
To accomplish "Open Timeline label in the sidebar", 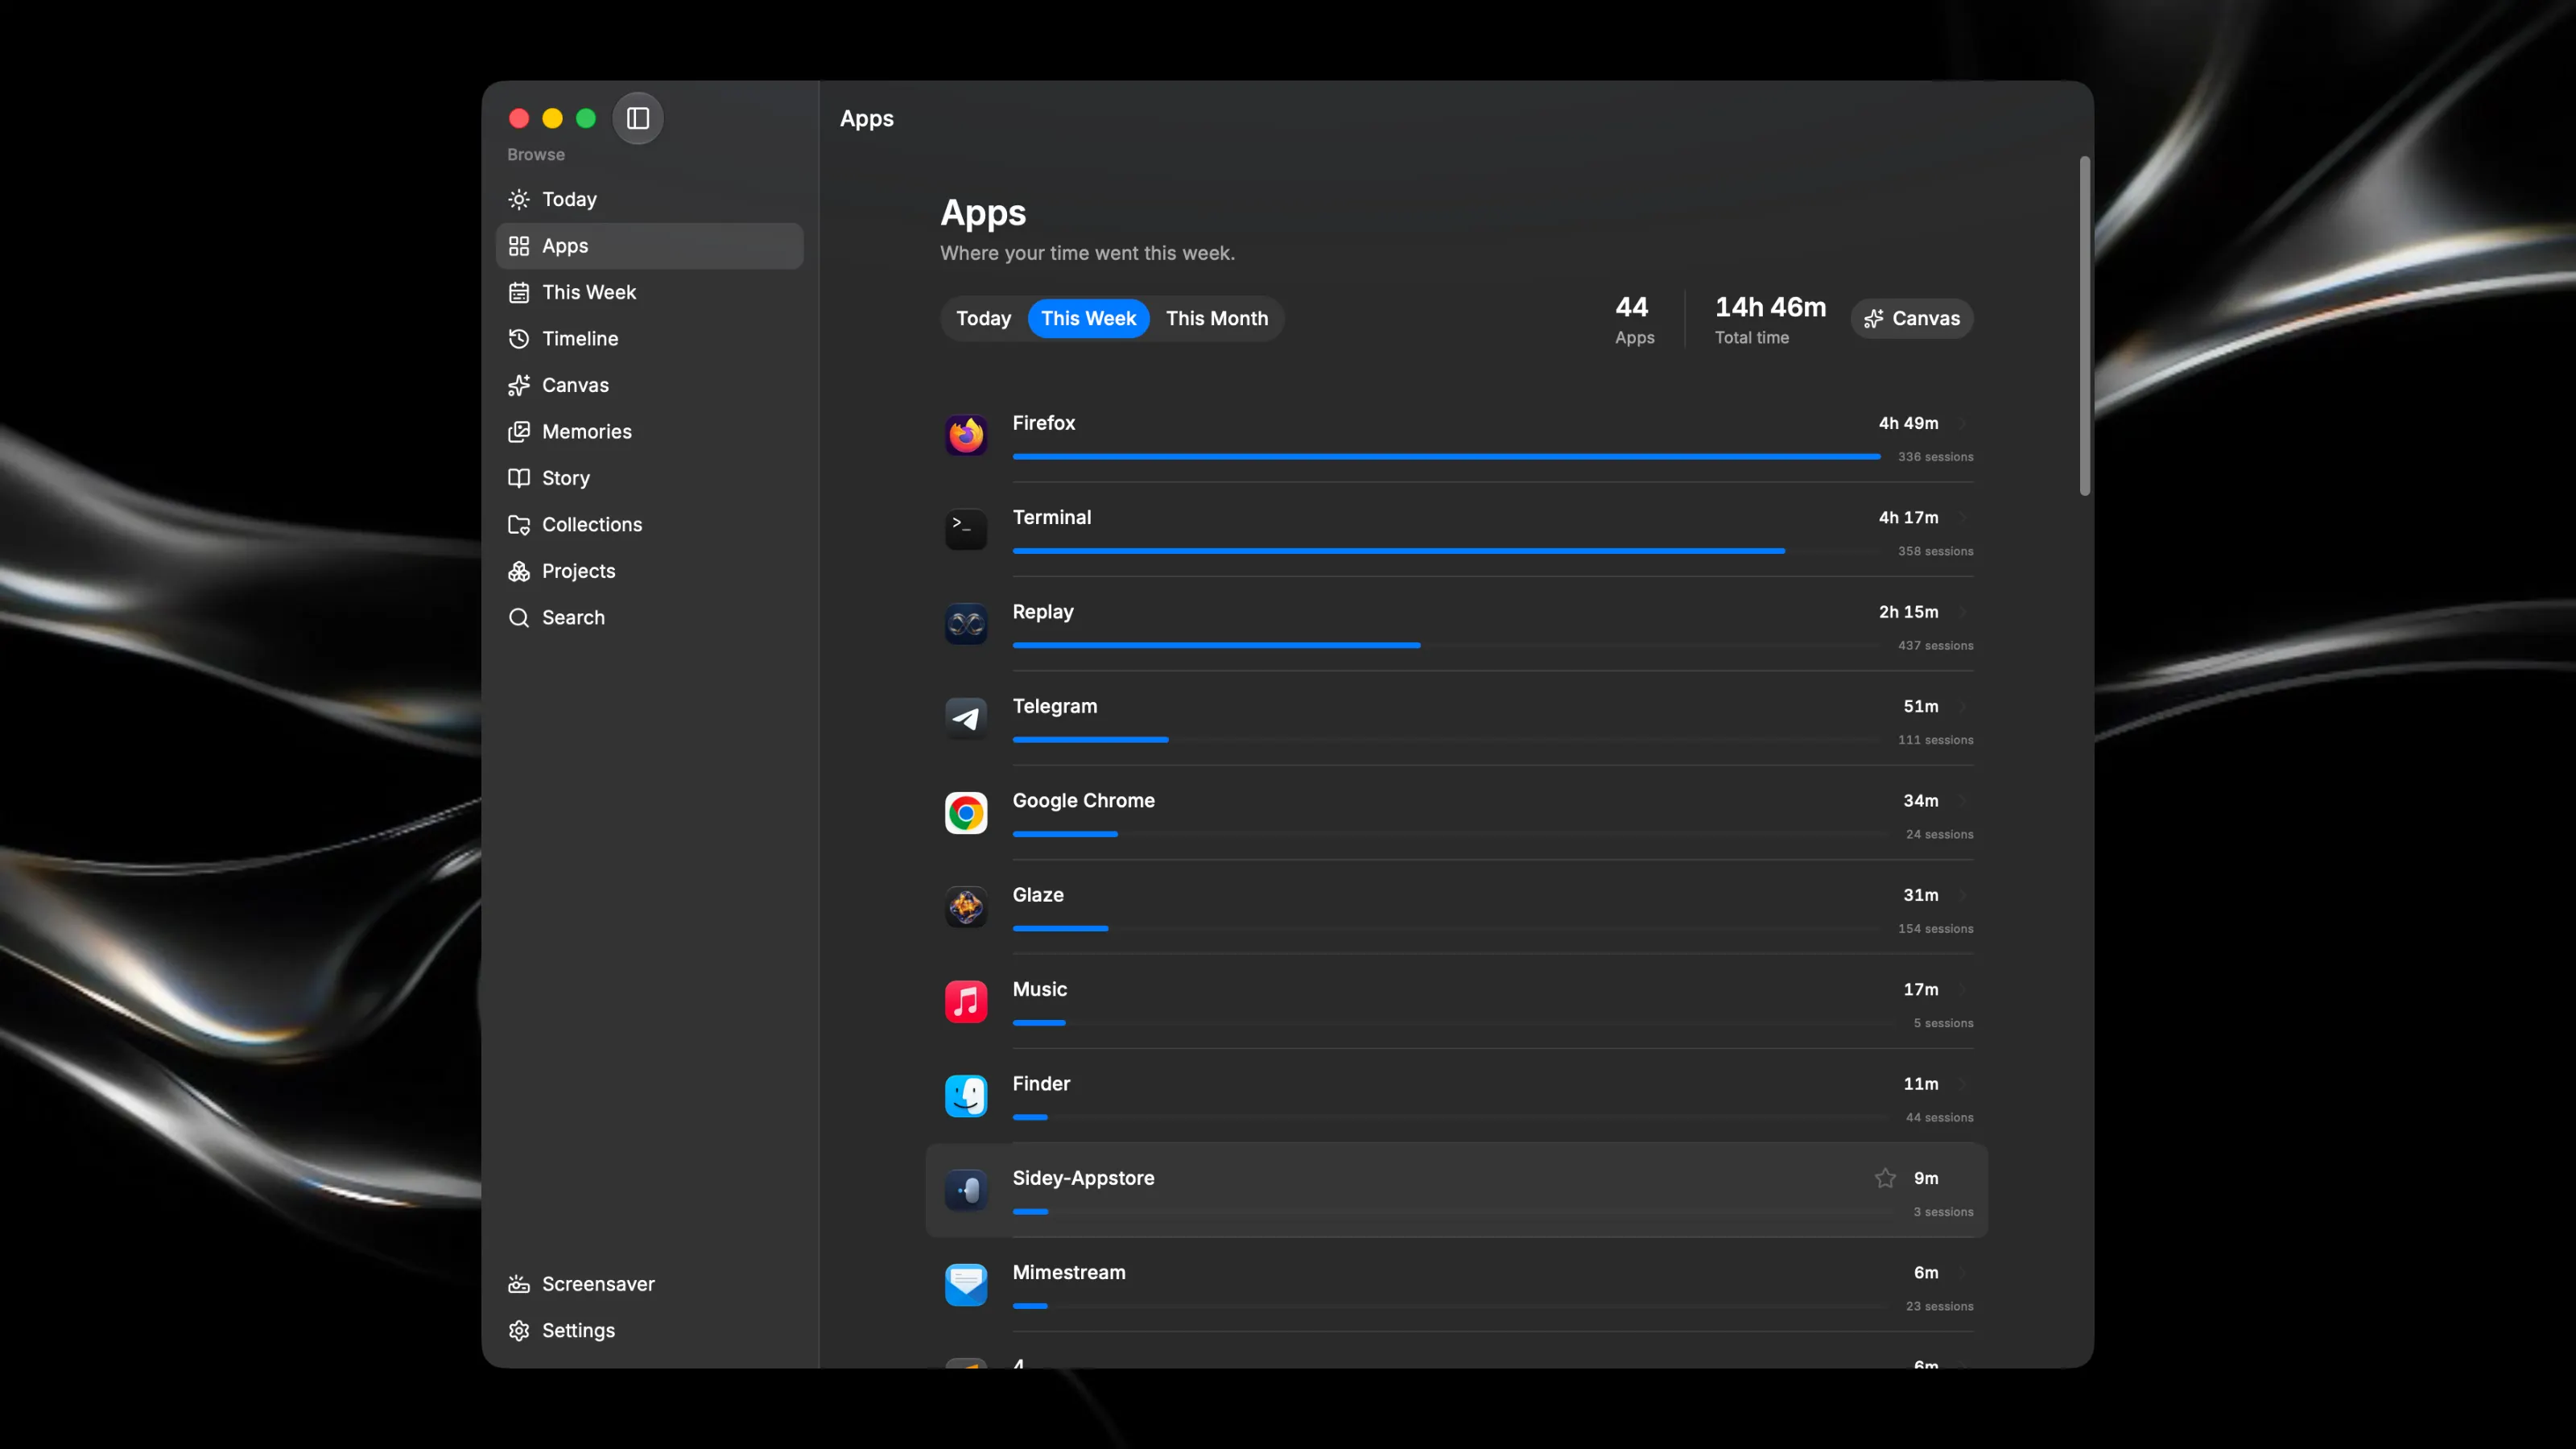I will [580, 339].
